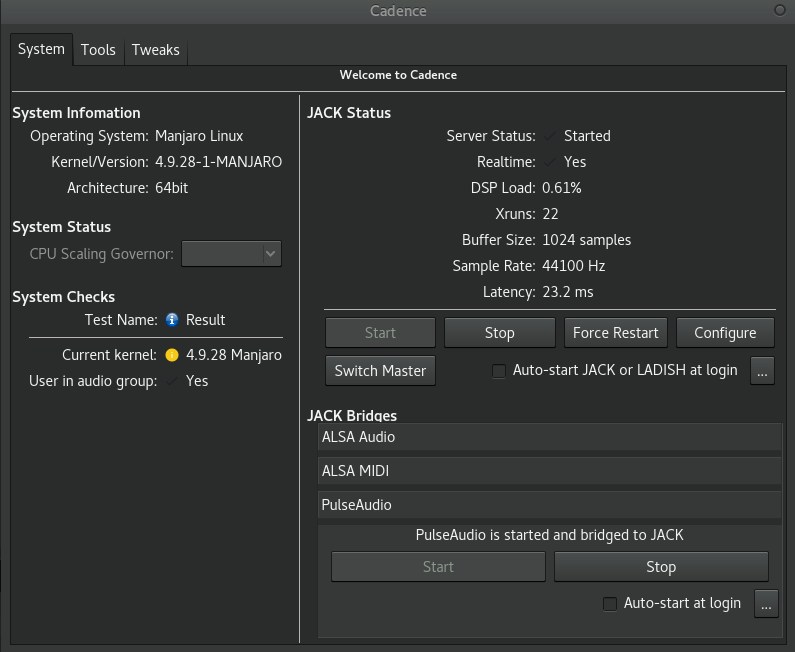Open JACK Configure settings
The width and height of the screenshot is (795, 652).
725,333
